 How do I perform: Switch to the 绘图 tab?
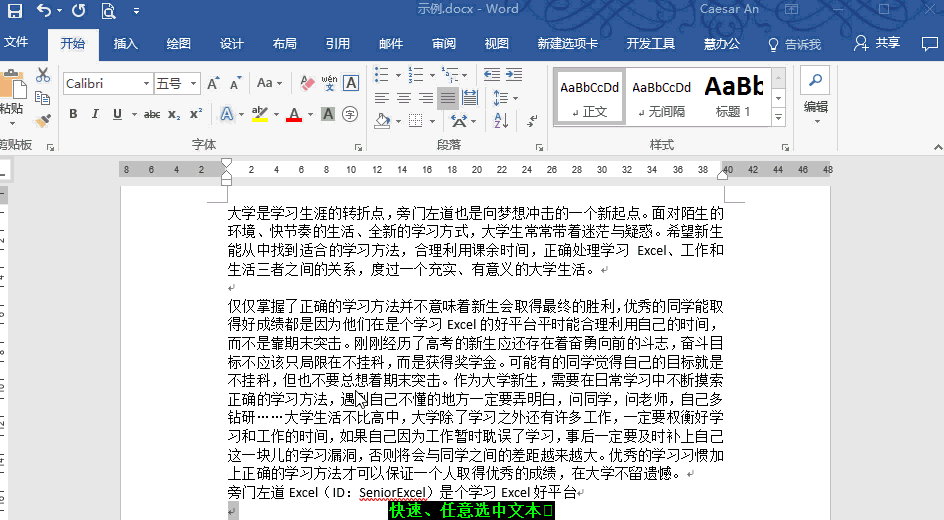tap(179, 43)
